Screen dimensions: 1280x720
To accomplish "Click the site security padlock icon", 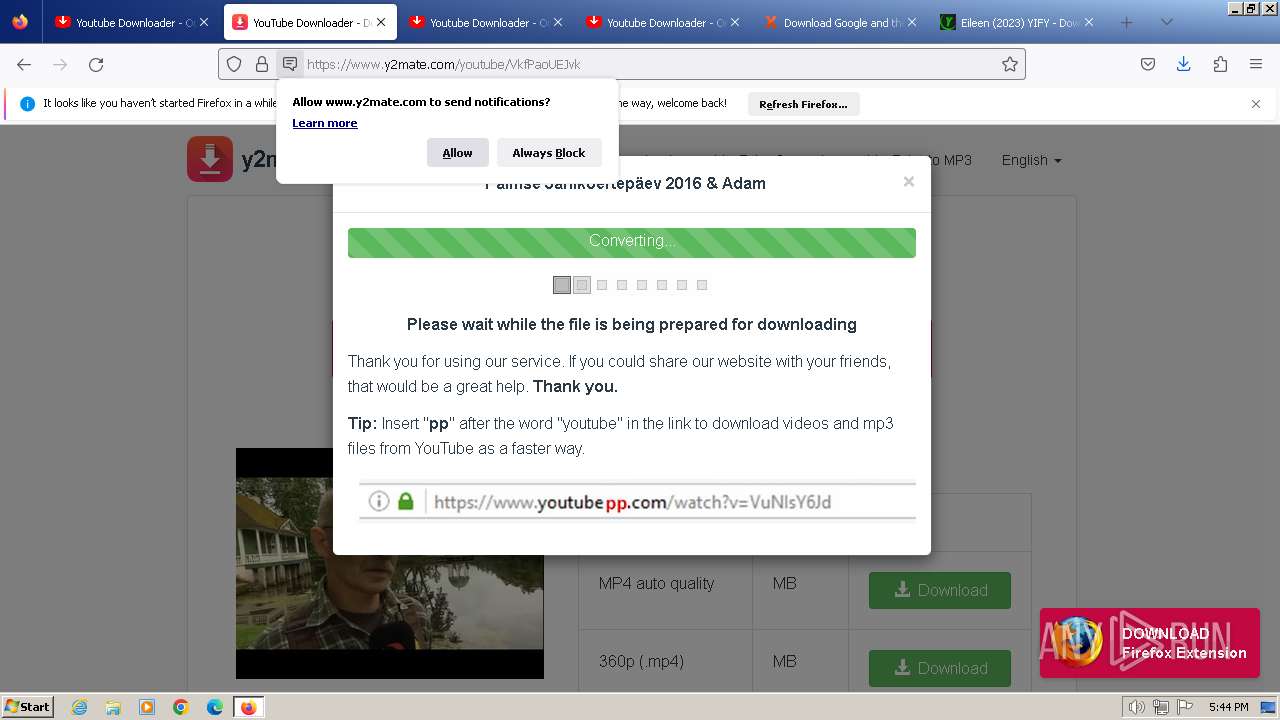I will [262, 64].
